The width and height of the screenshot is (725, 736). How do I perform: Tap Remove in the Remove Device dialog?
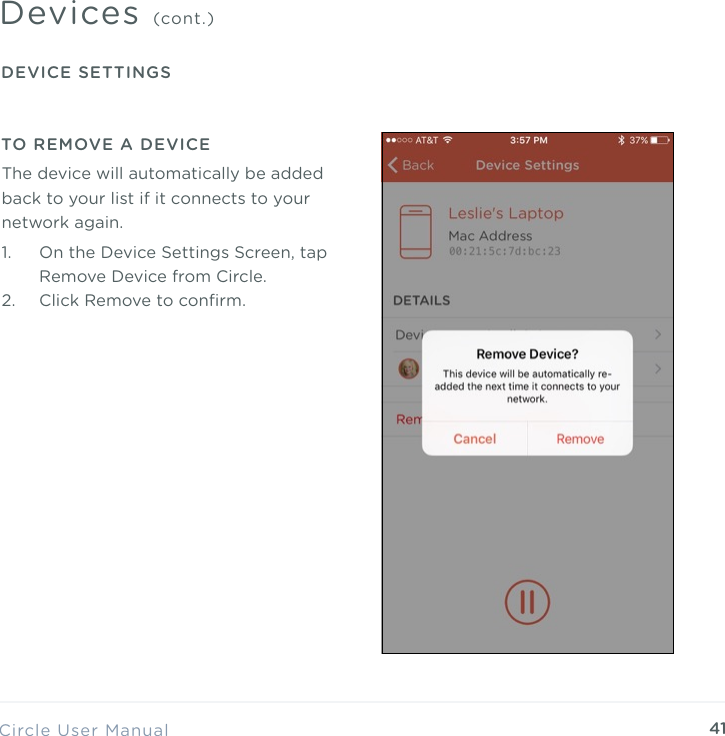[x=580, y=439]
